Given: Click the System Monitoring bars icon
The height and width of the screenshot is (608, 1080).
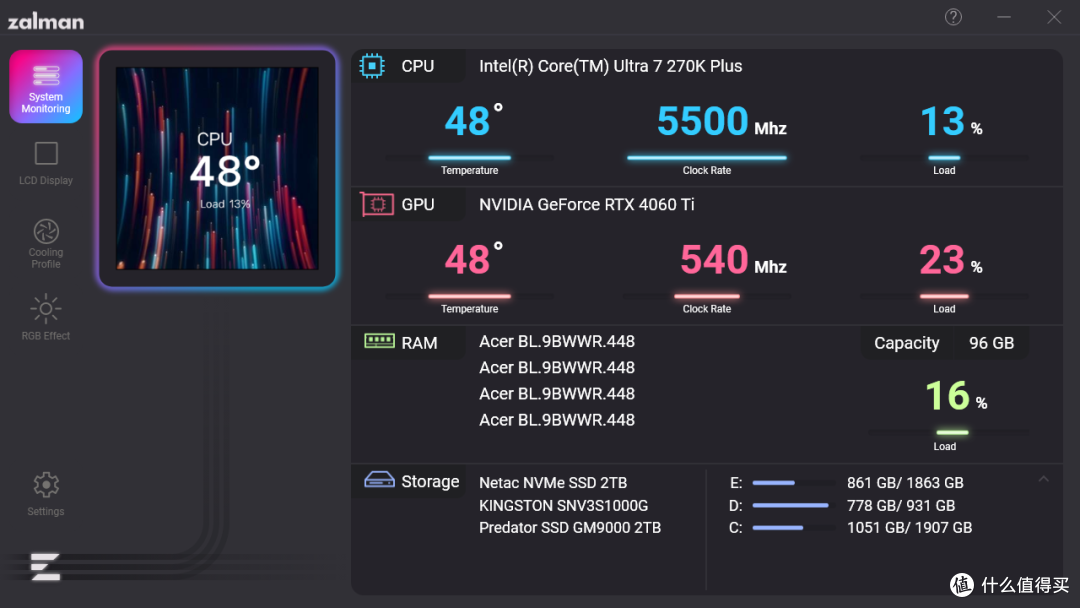Looking at the screenshot, I should (x=46, y=75).
